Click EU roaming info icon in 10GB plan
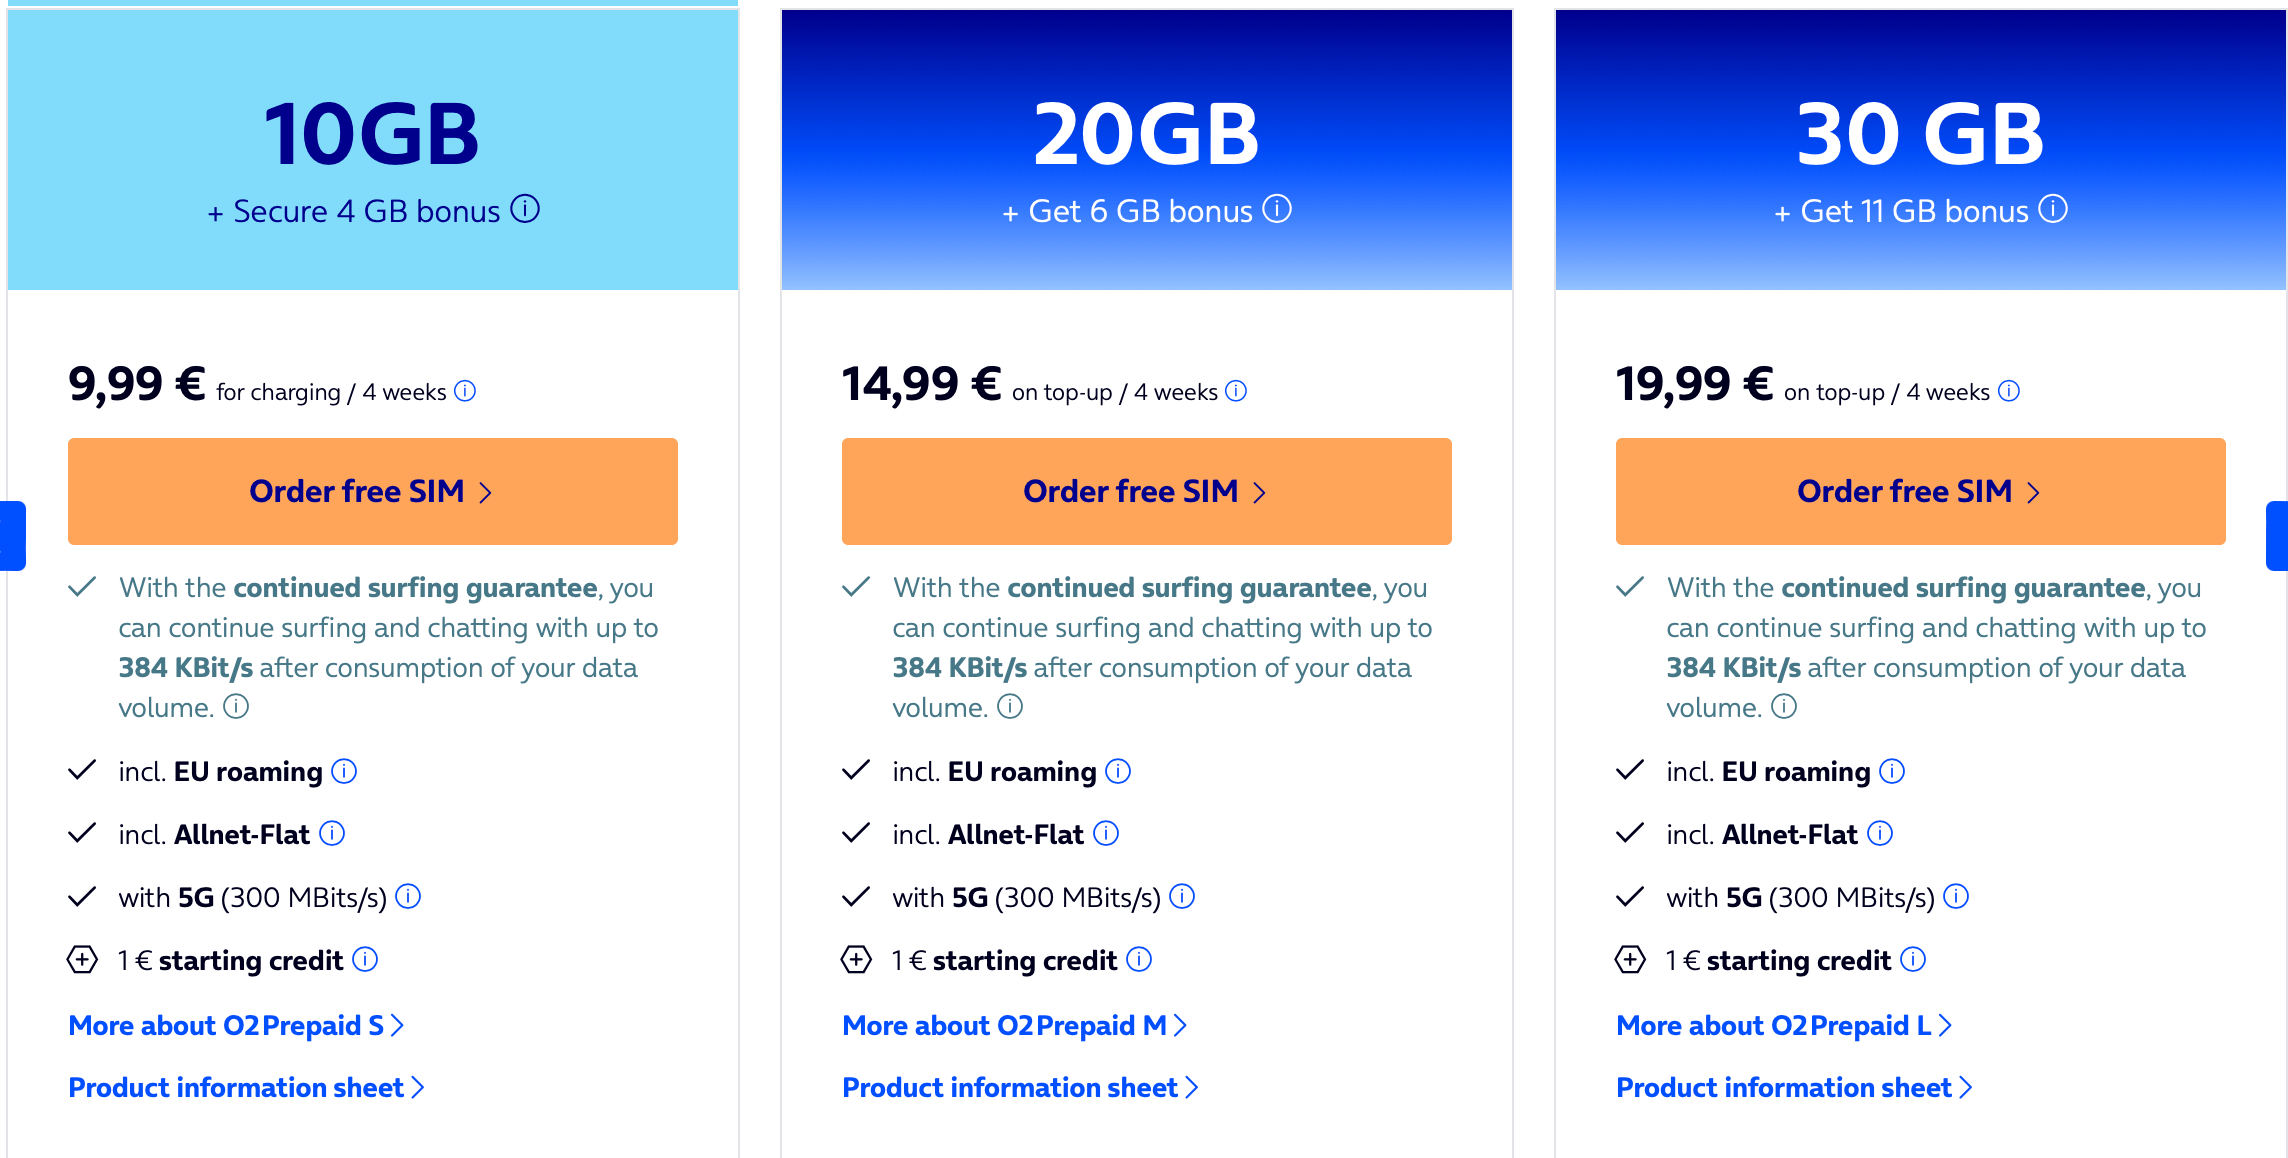 click(344, 771)
